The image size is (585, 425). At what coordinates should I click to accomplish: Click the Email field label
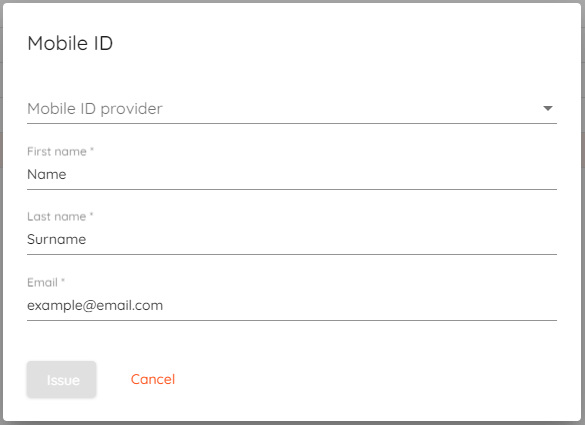pos(42,282)
